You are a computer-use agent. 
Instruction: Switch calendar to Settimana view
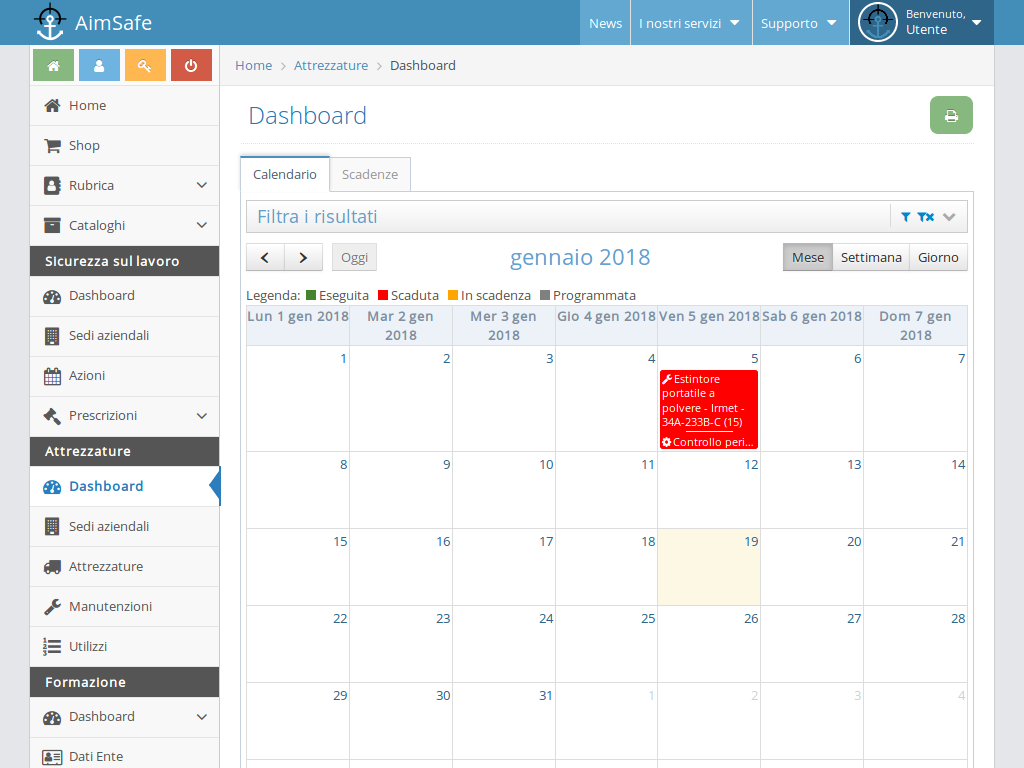click(x=871, y=257)
